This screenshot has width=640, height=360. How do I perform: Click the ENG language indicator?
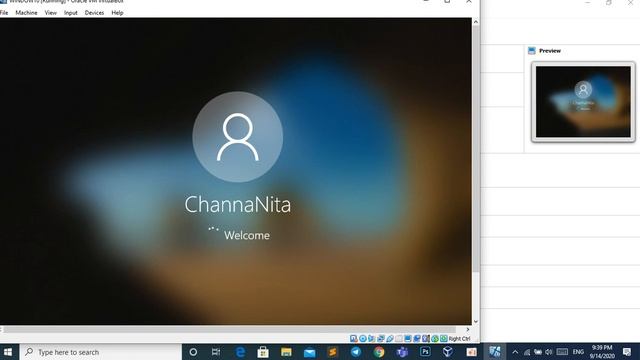[x=578, y=352]
